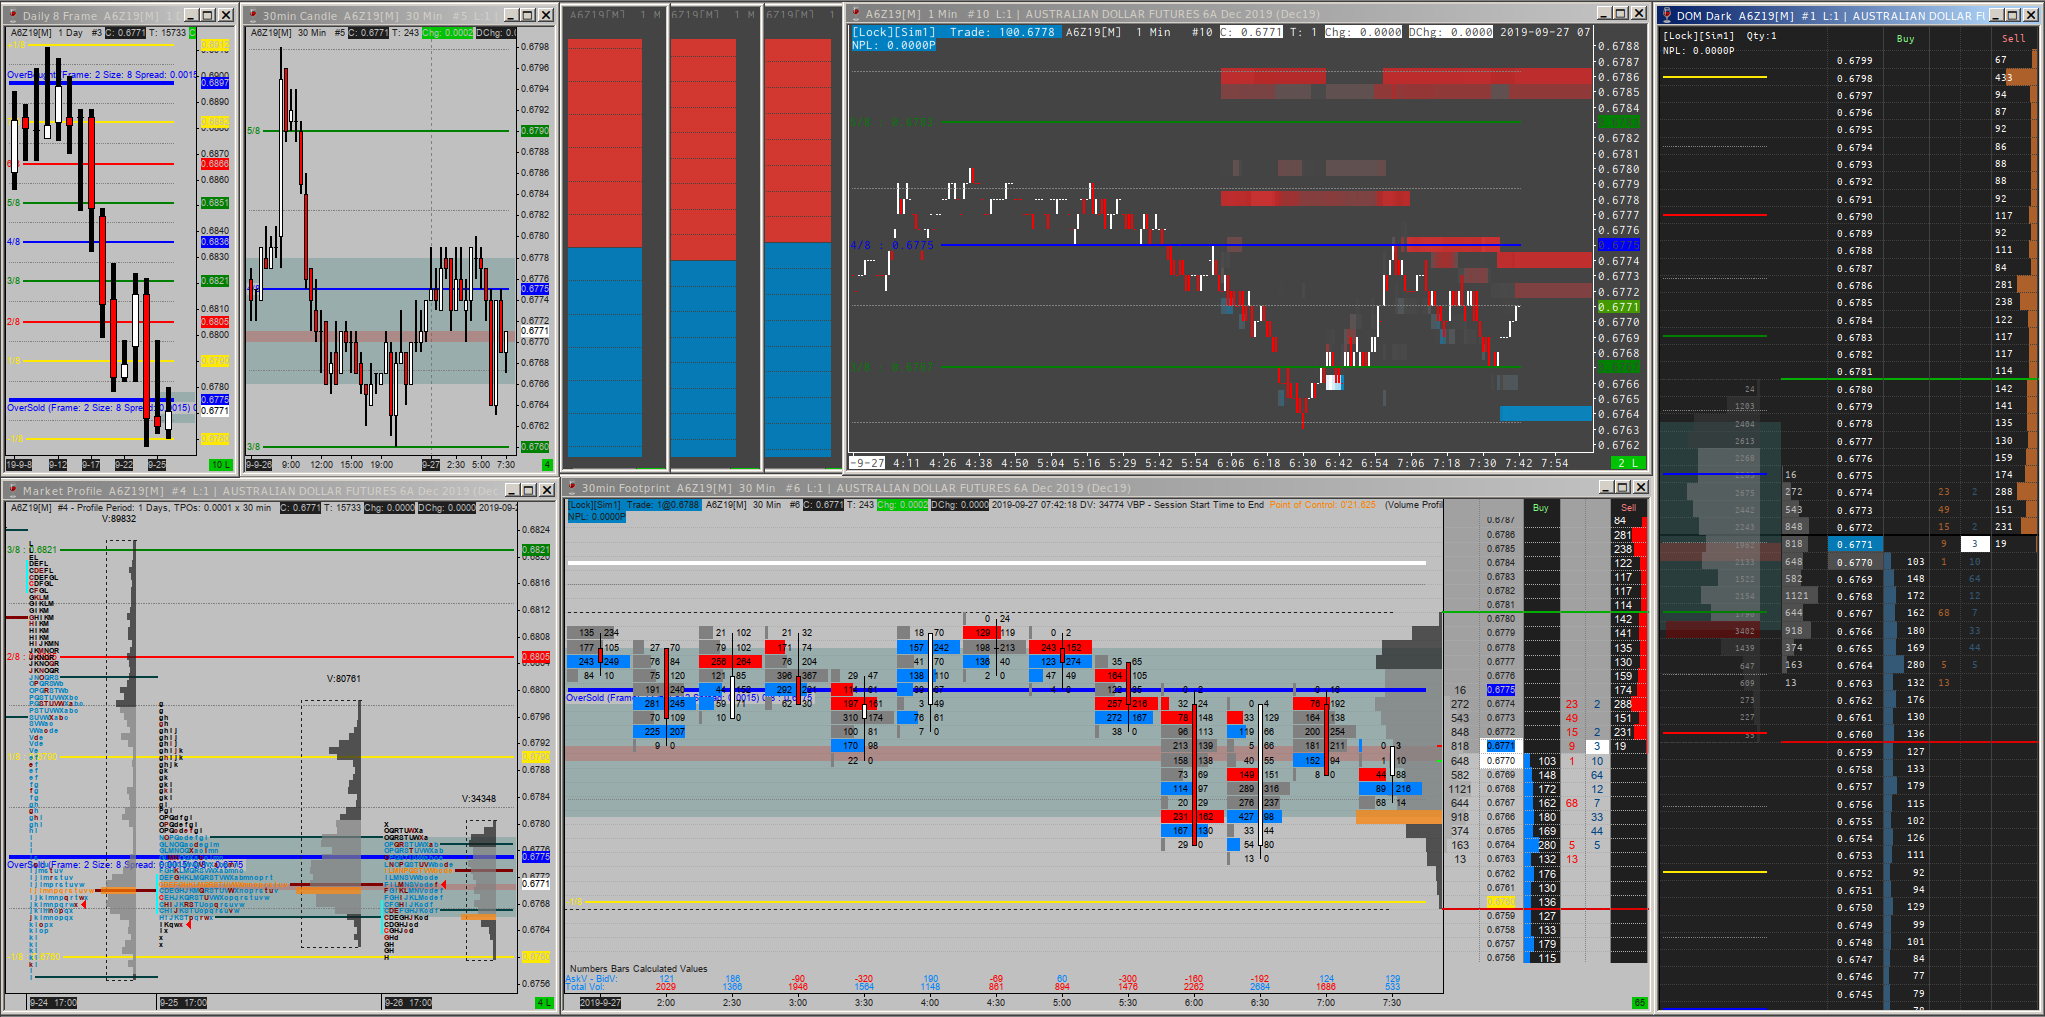Click the blue 0.6775 price in Footprint DOM
Image resolution: width=2045 pixels, height=1017 pixels.
click(1500, 690)
